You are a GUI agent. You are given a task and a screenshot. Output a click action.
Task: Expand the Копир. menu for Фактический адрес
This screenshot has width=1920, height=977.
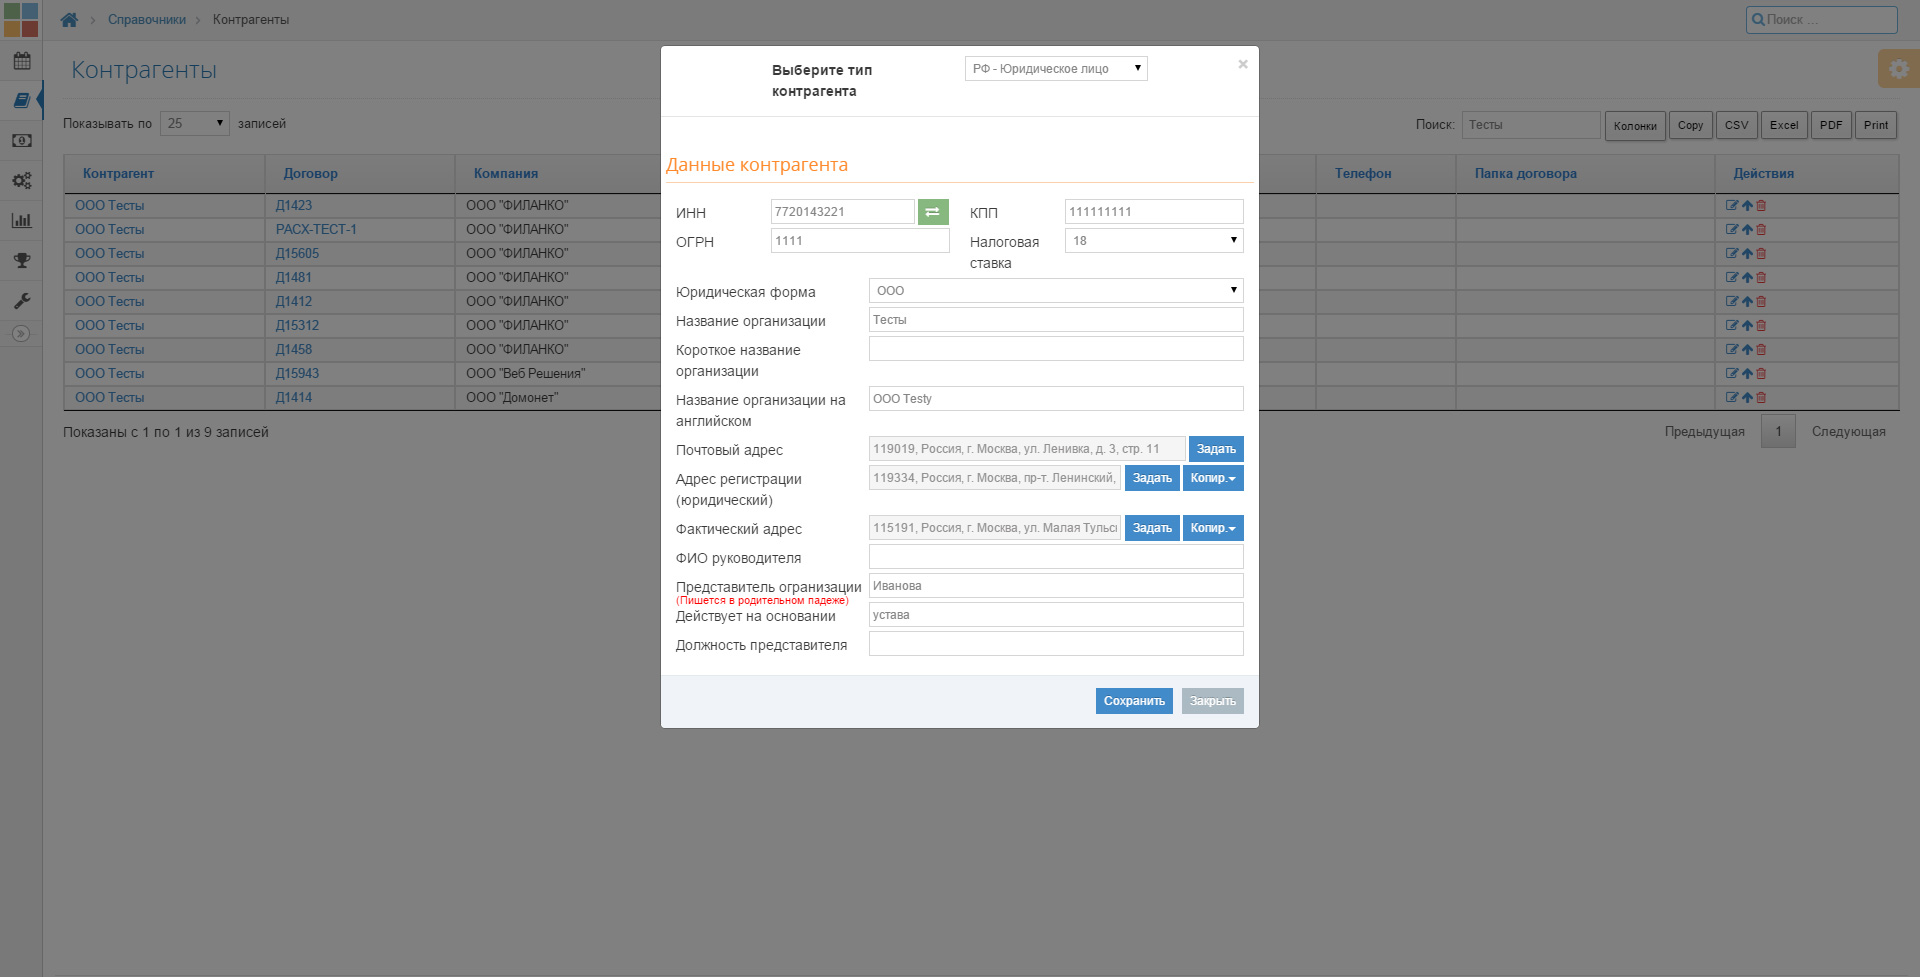1212,528
